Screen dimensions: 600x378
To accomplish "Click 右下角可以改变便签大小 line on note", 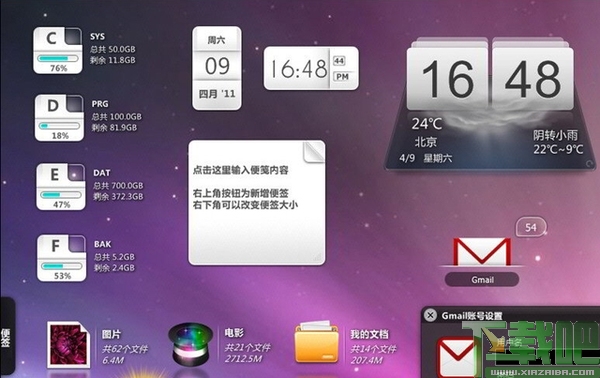I will tap(245, 205).
